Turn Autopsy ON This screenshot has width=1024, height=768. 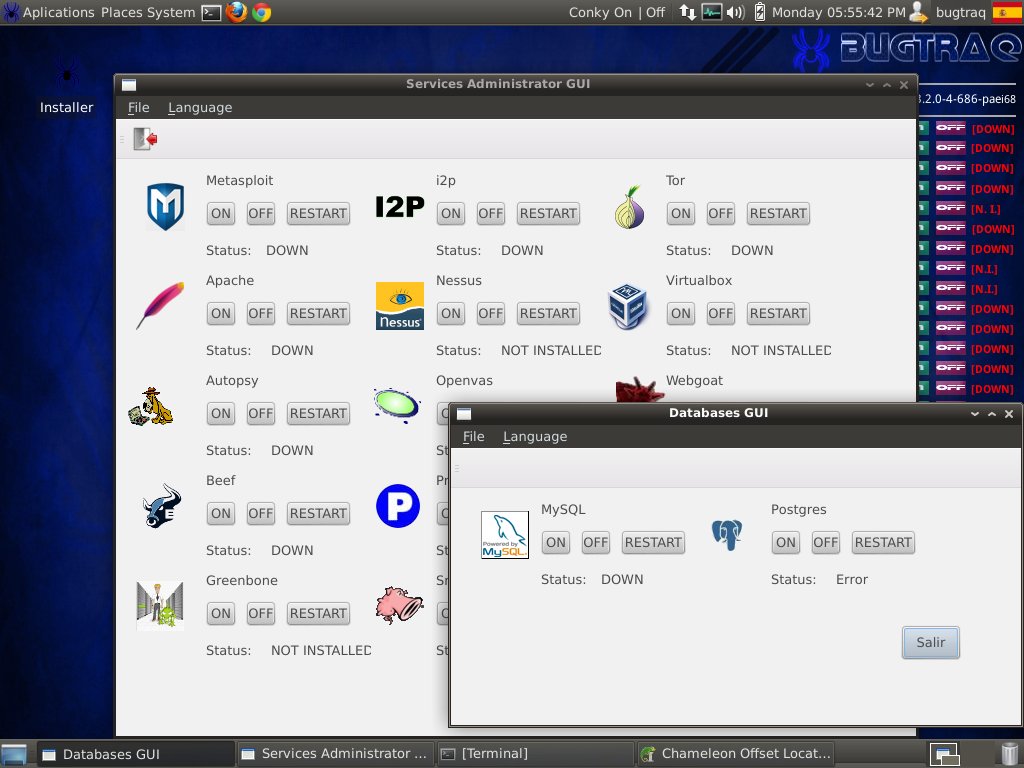pos(221,413)
